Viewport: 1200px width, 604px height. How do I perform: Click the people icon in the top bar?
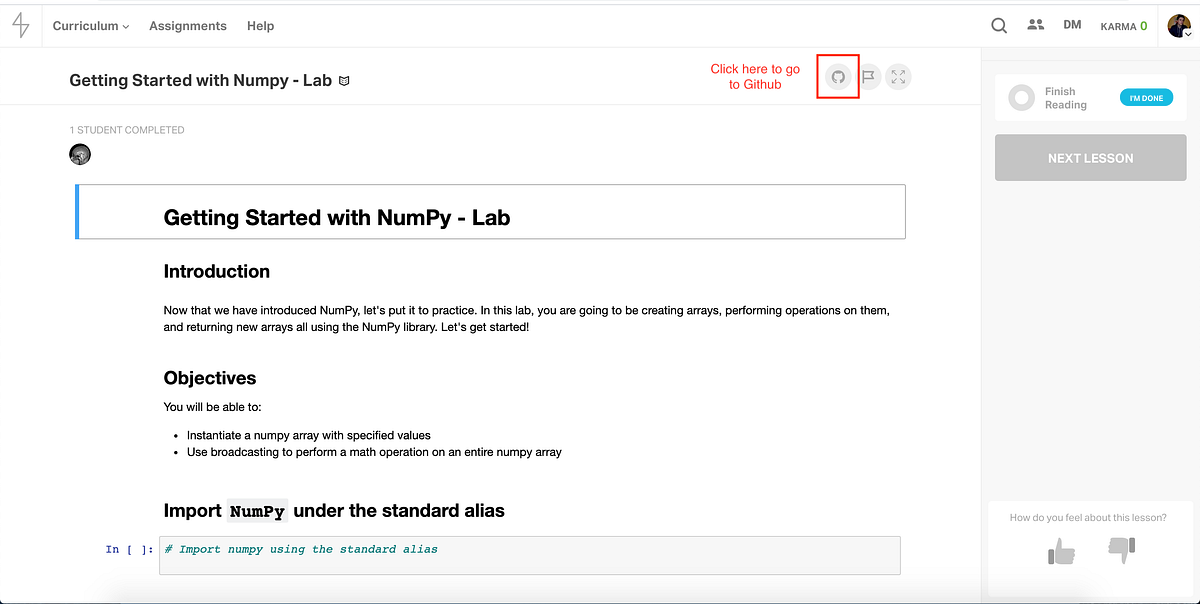1036,24
